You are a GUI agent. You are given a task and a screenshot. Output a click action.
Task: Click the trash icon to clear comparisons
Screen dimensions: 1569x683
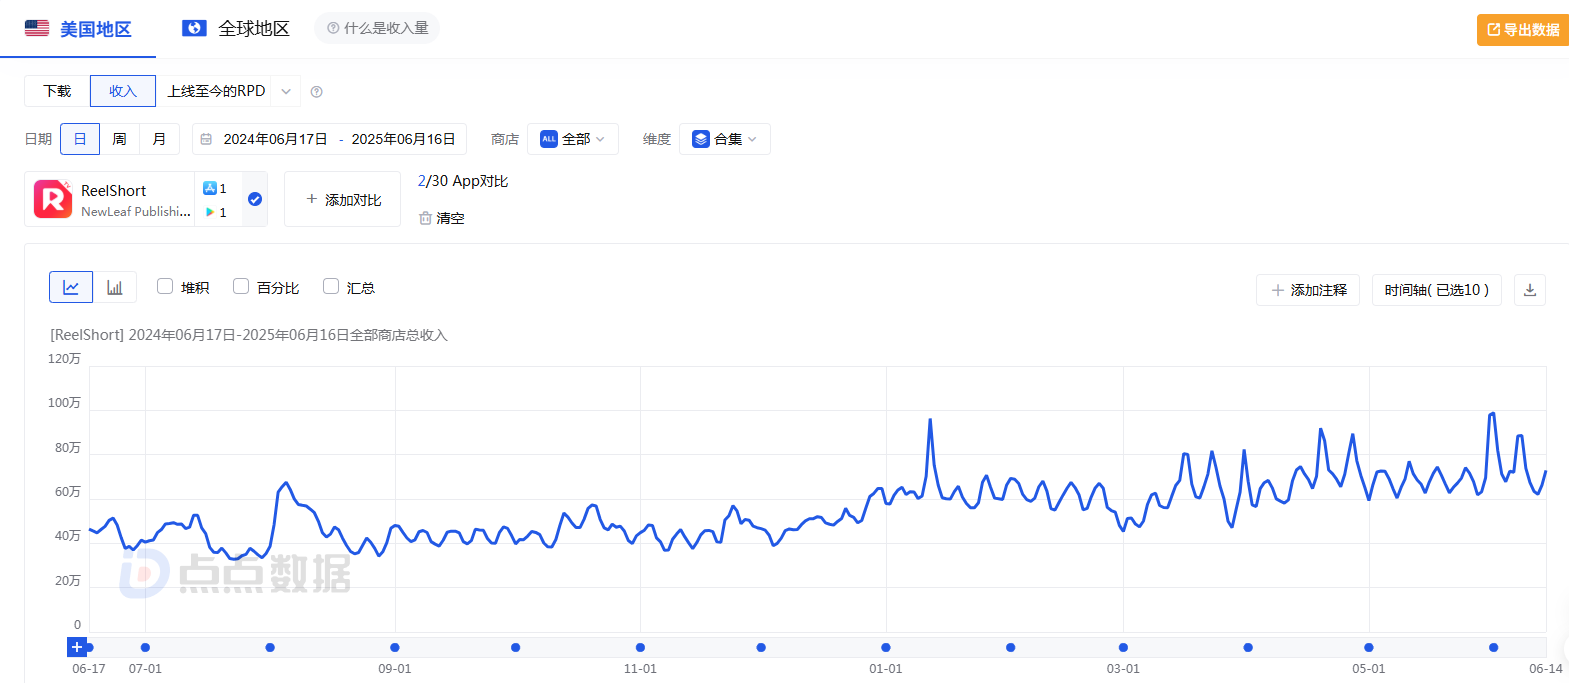[x=425, y=218]
